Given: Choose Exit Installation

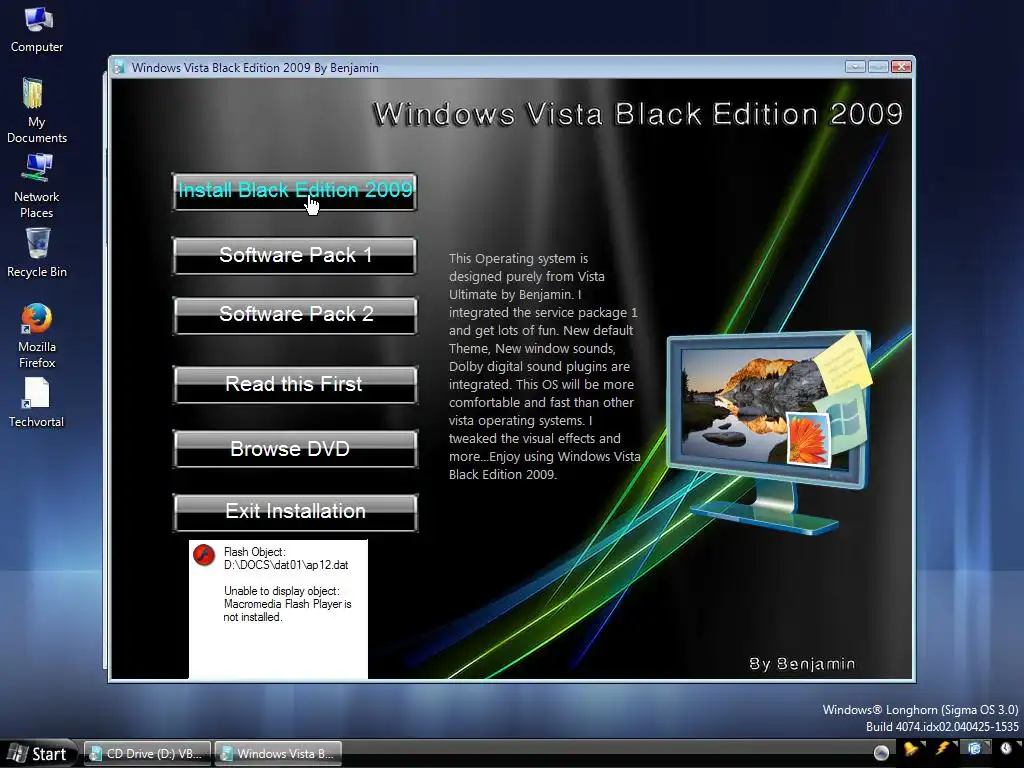Looking at the screenshot, I should coord(295,512).
